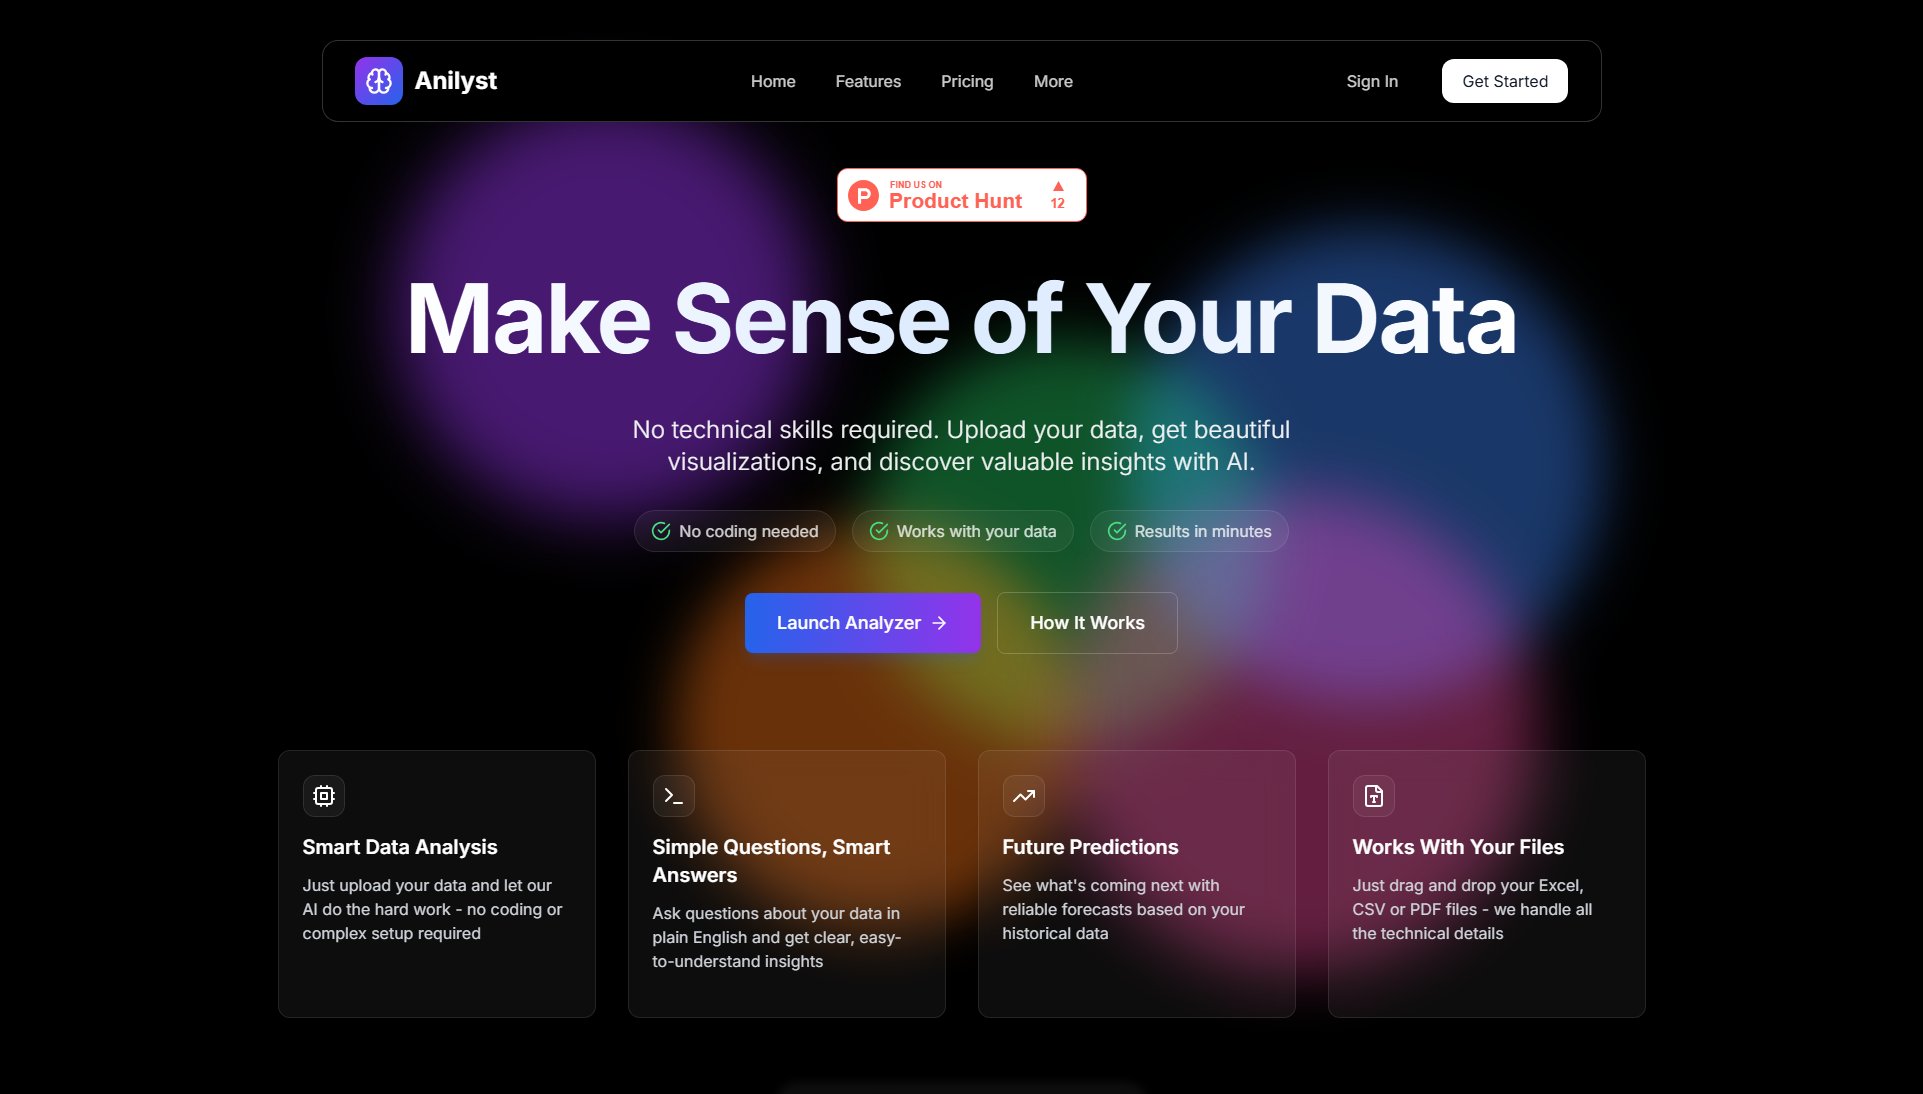Open the More navigation menu

(x=1052, y=81)
